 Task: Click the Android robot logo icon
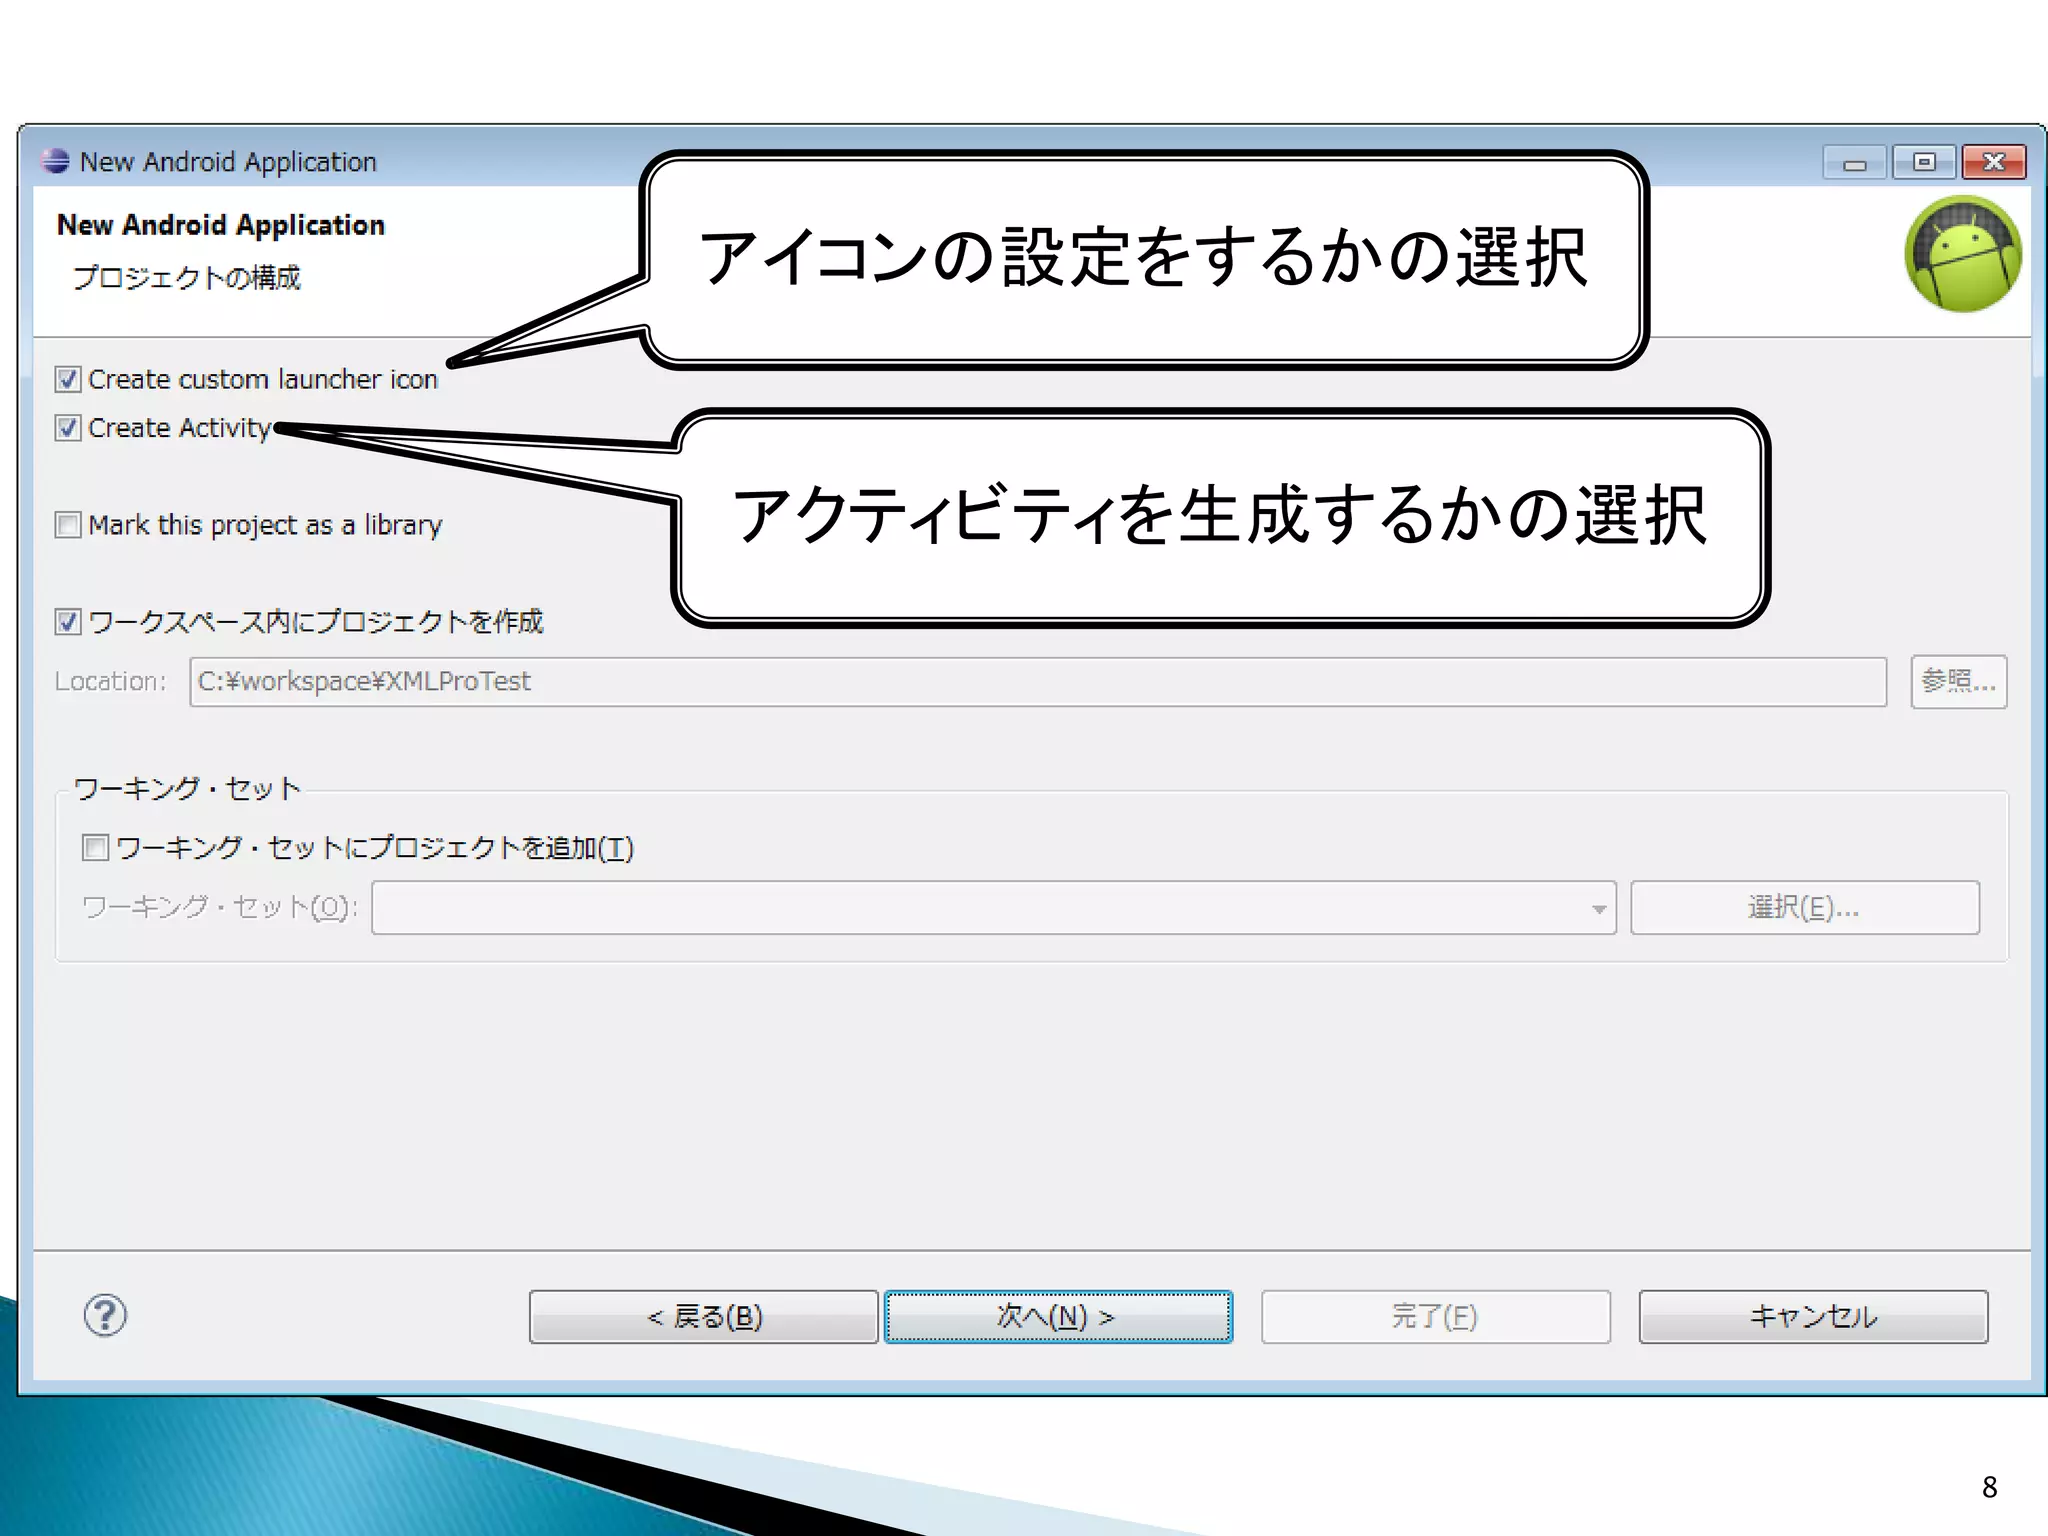pos(1962,254)
